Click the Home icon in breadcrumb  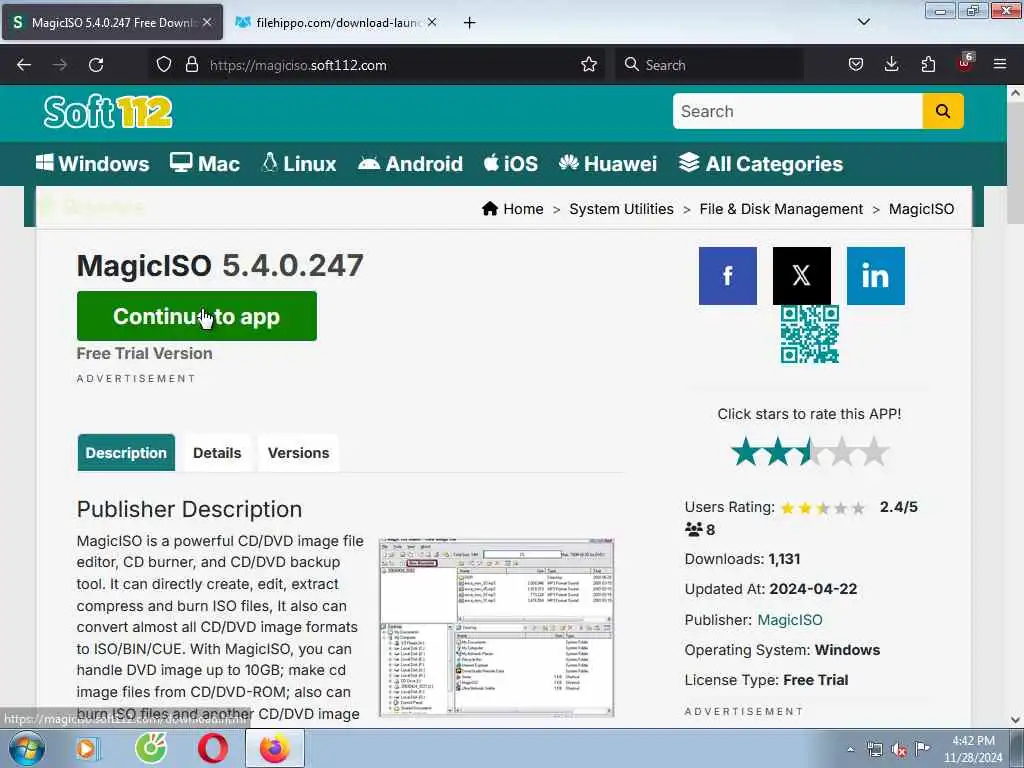pos(490,209)
